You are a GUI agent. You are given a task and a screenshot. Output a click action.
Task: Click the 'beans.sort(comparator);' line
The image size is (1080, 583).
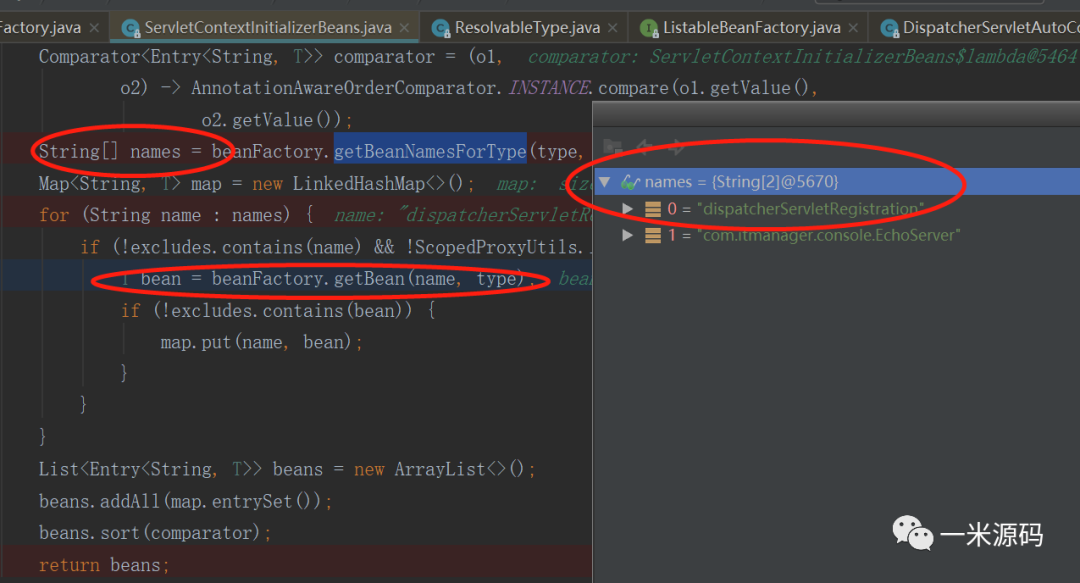(x=155, y=533)
